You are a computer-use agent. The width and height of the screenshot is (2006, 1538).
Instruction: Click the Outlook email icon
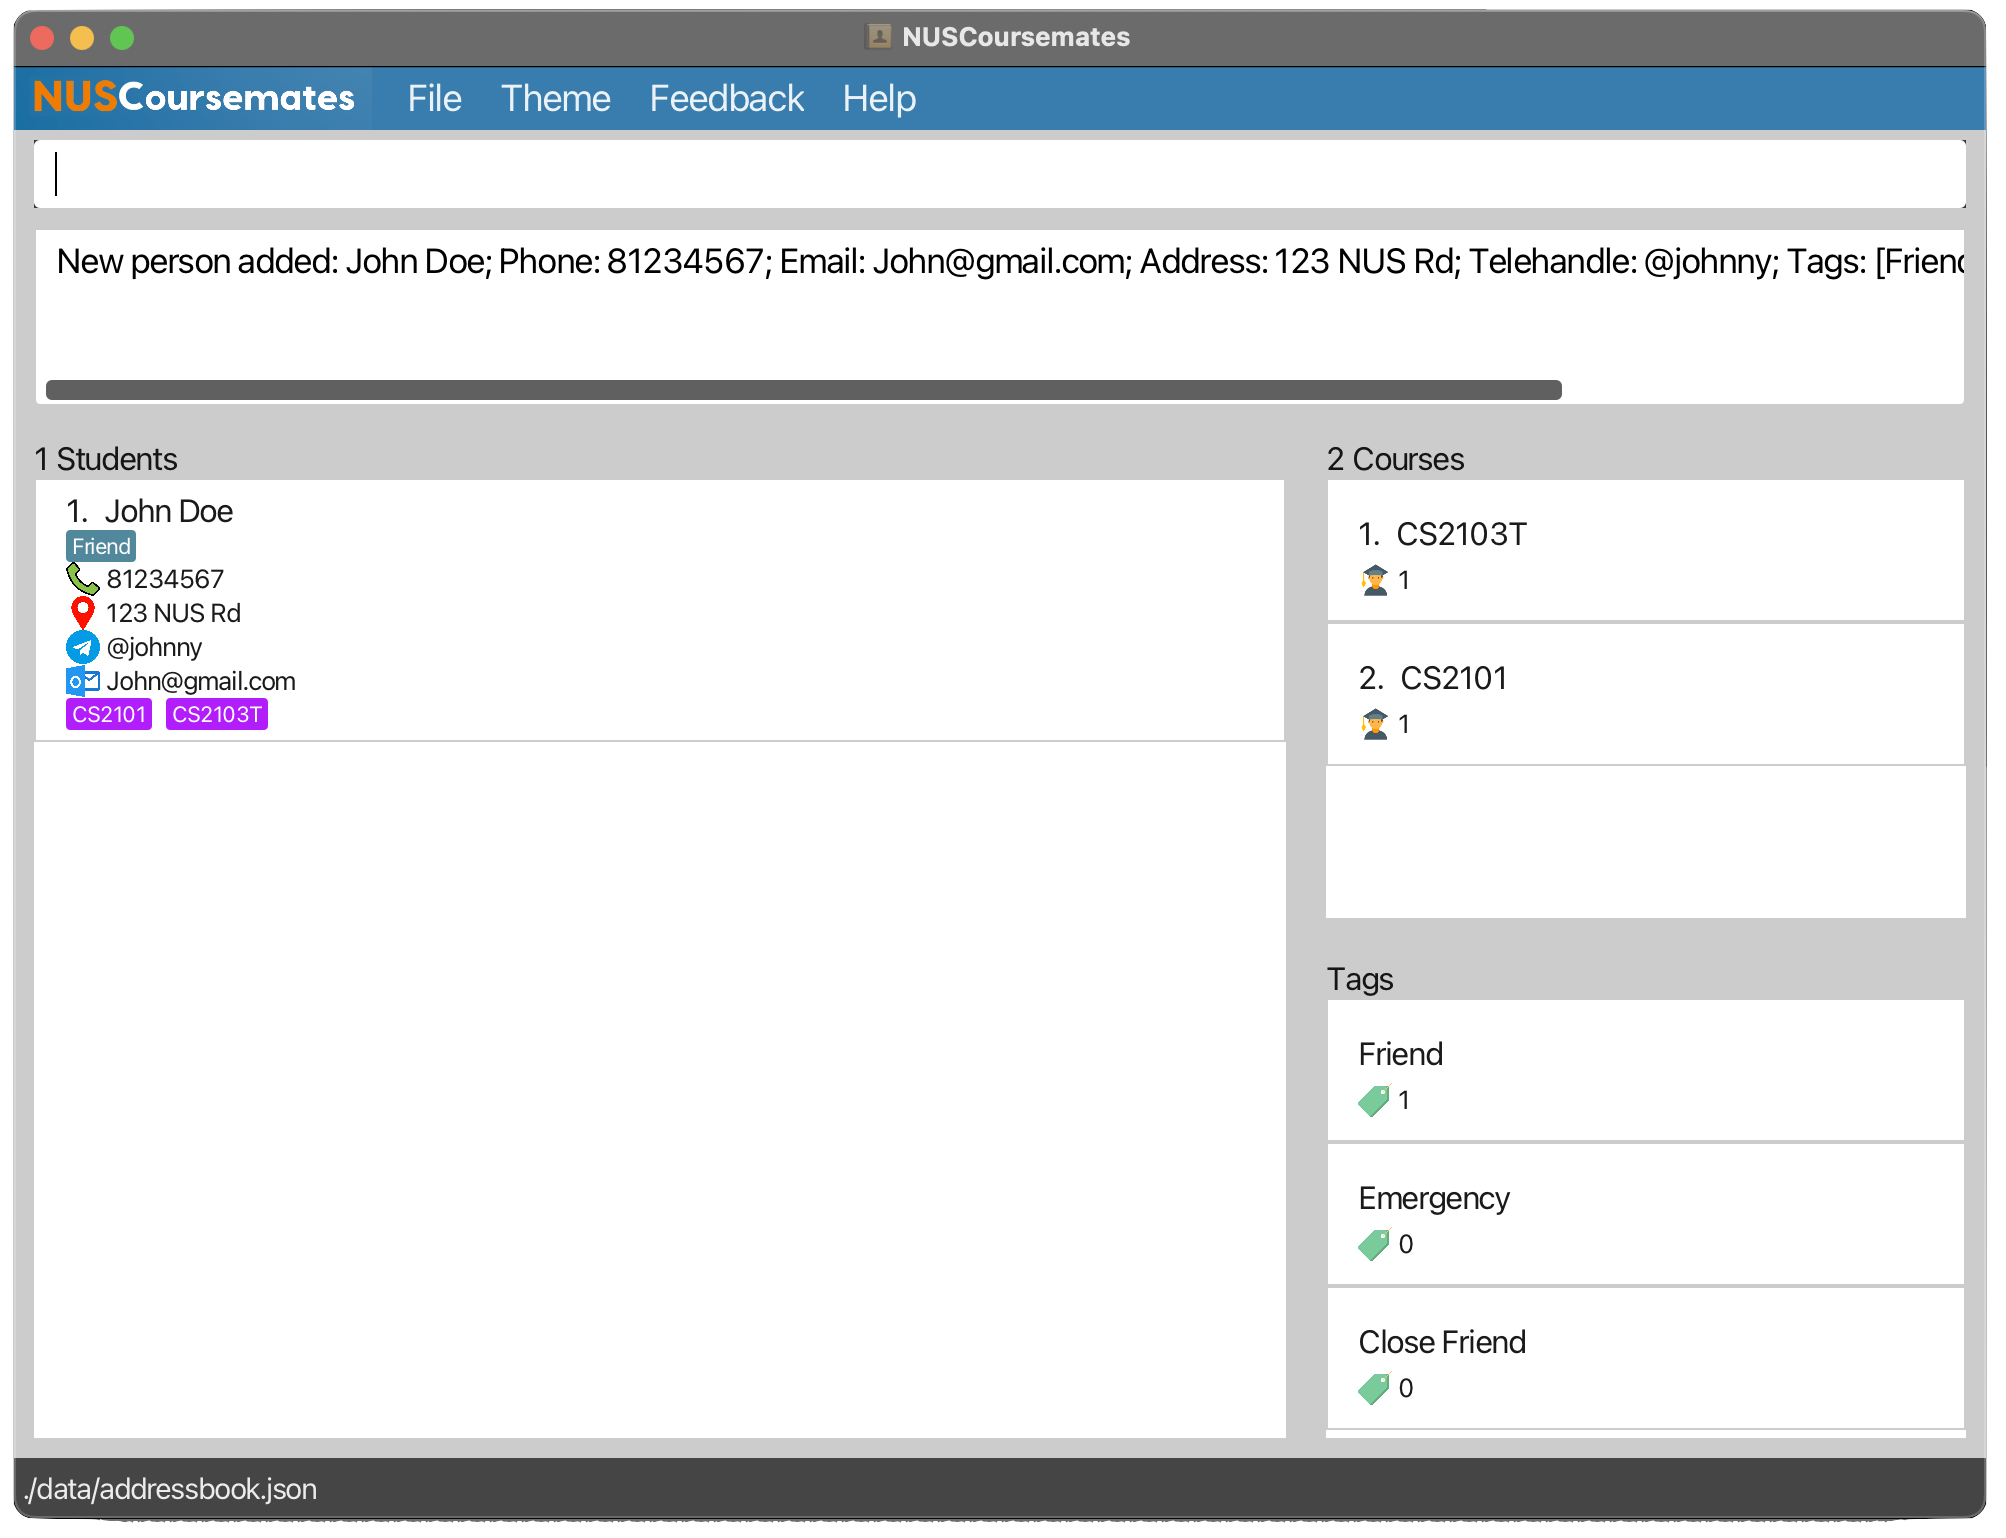(83, 681)
